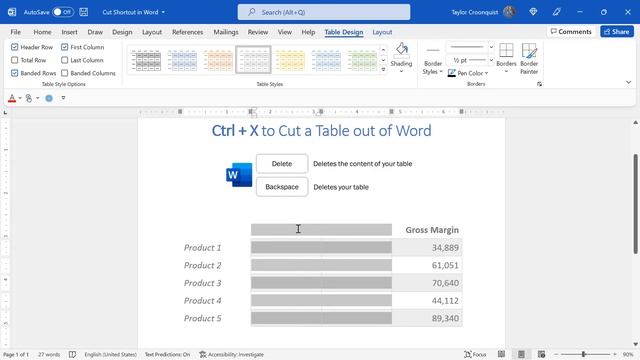Viewport: 640px width, 360px height.
Task: Click zoom out minus button
Action: tap(556, 354)
